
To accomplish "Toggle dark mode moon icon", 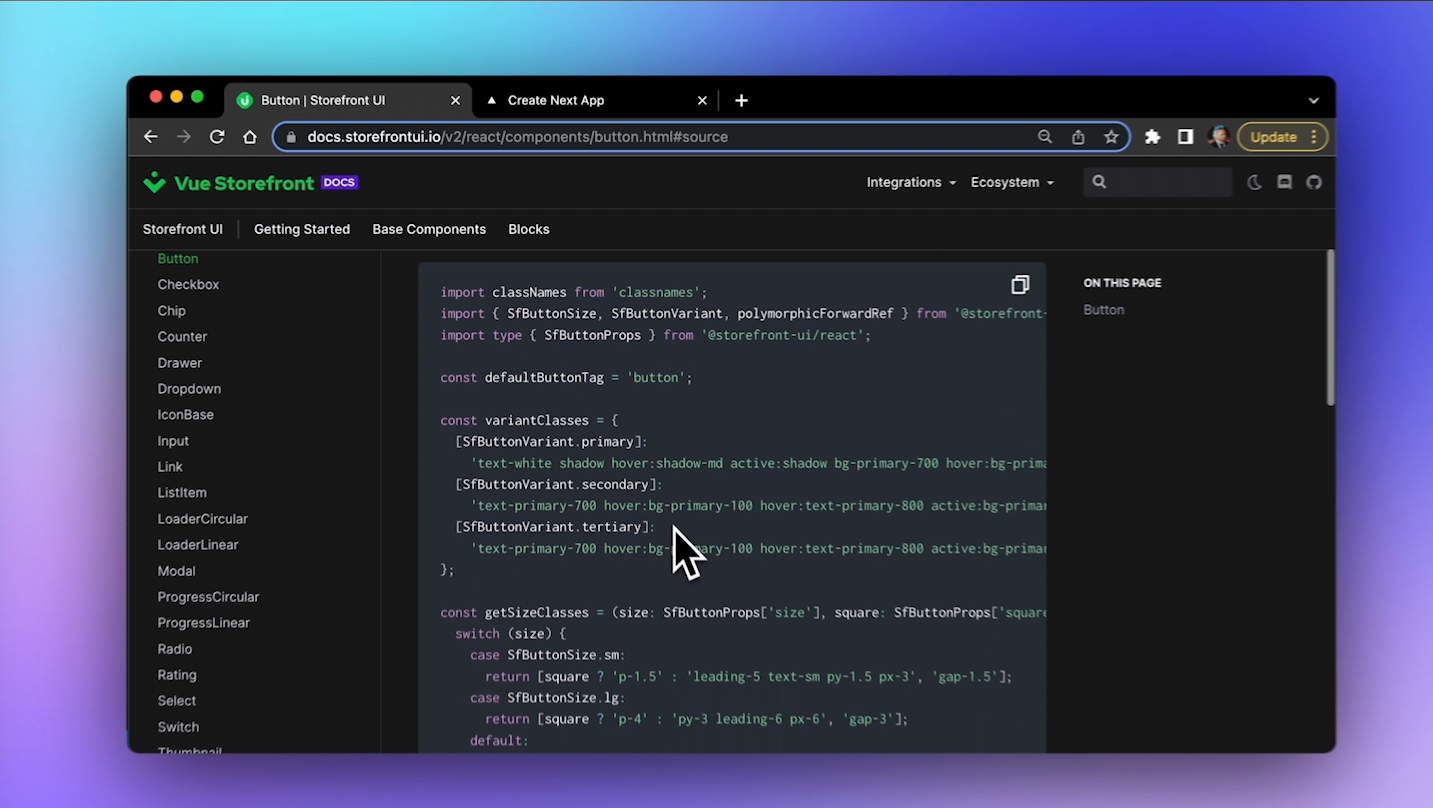I will click(x=1254, y=182).
